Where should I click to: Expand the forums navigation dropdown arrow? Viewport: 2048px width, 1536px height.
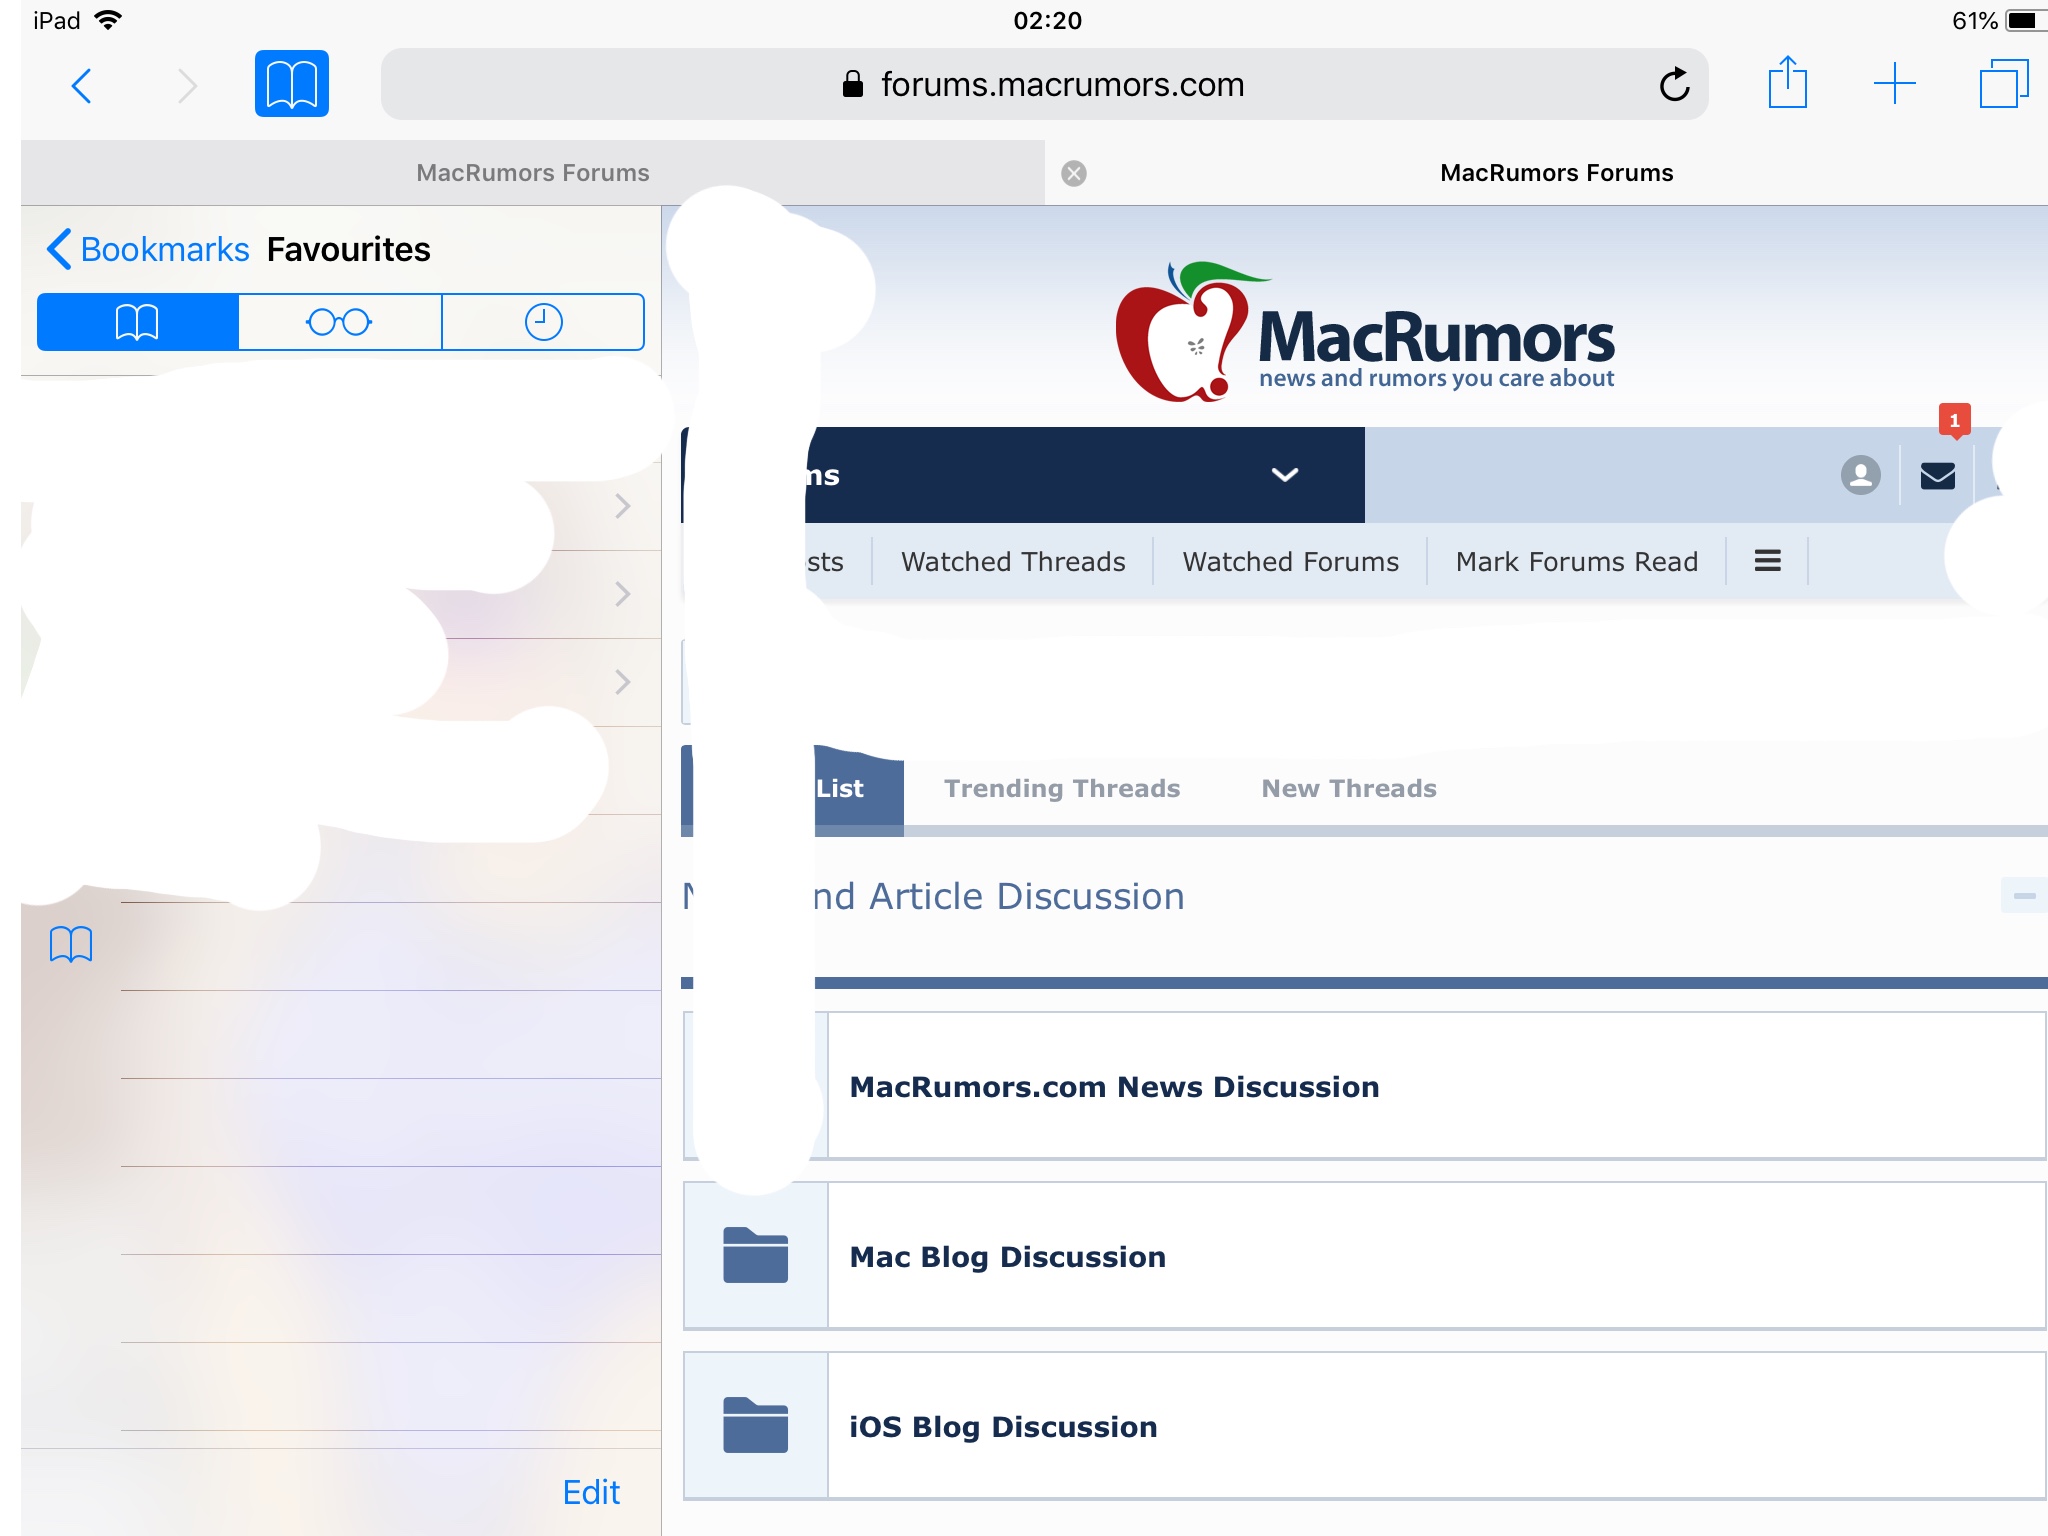tap(1285, 475)
